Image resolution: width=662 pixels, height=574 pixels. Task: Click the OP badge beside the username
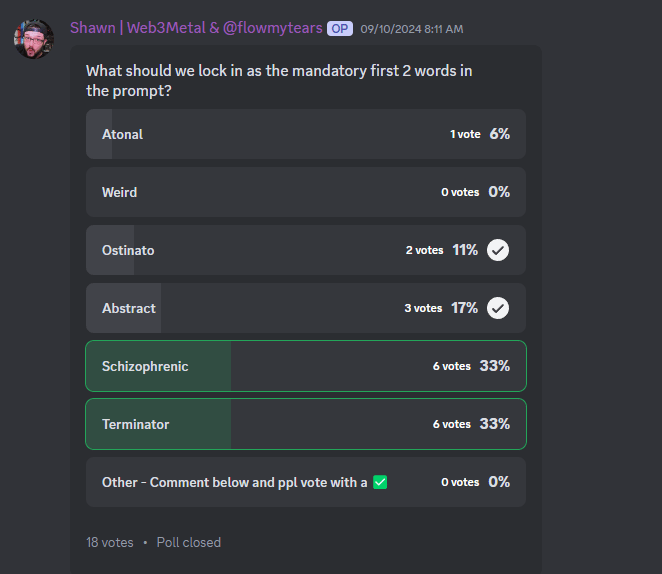[x=340, y=29]
